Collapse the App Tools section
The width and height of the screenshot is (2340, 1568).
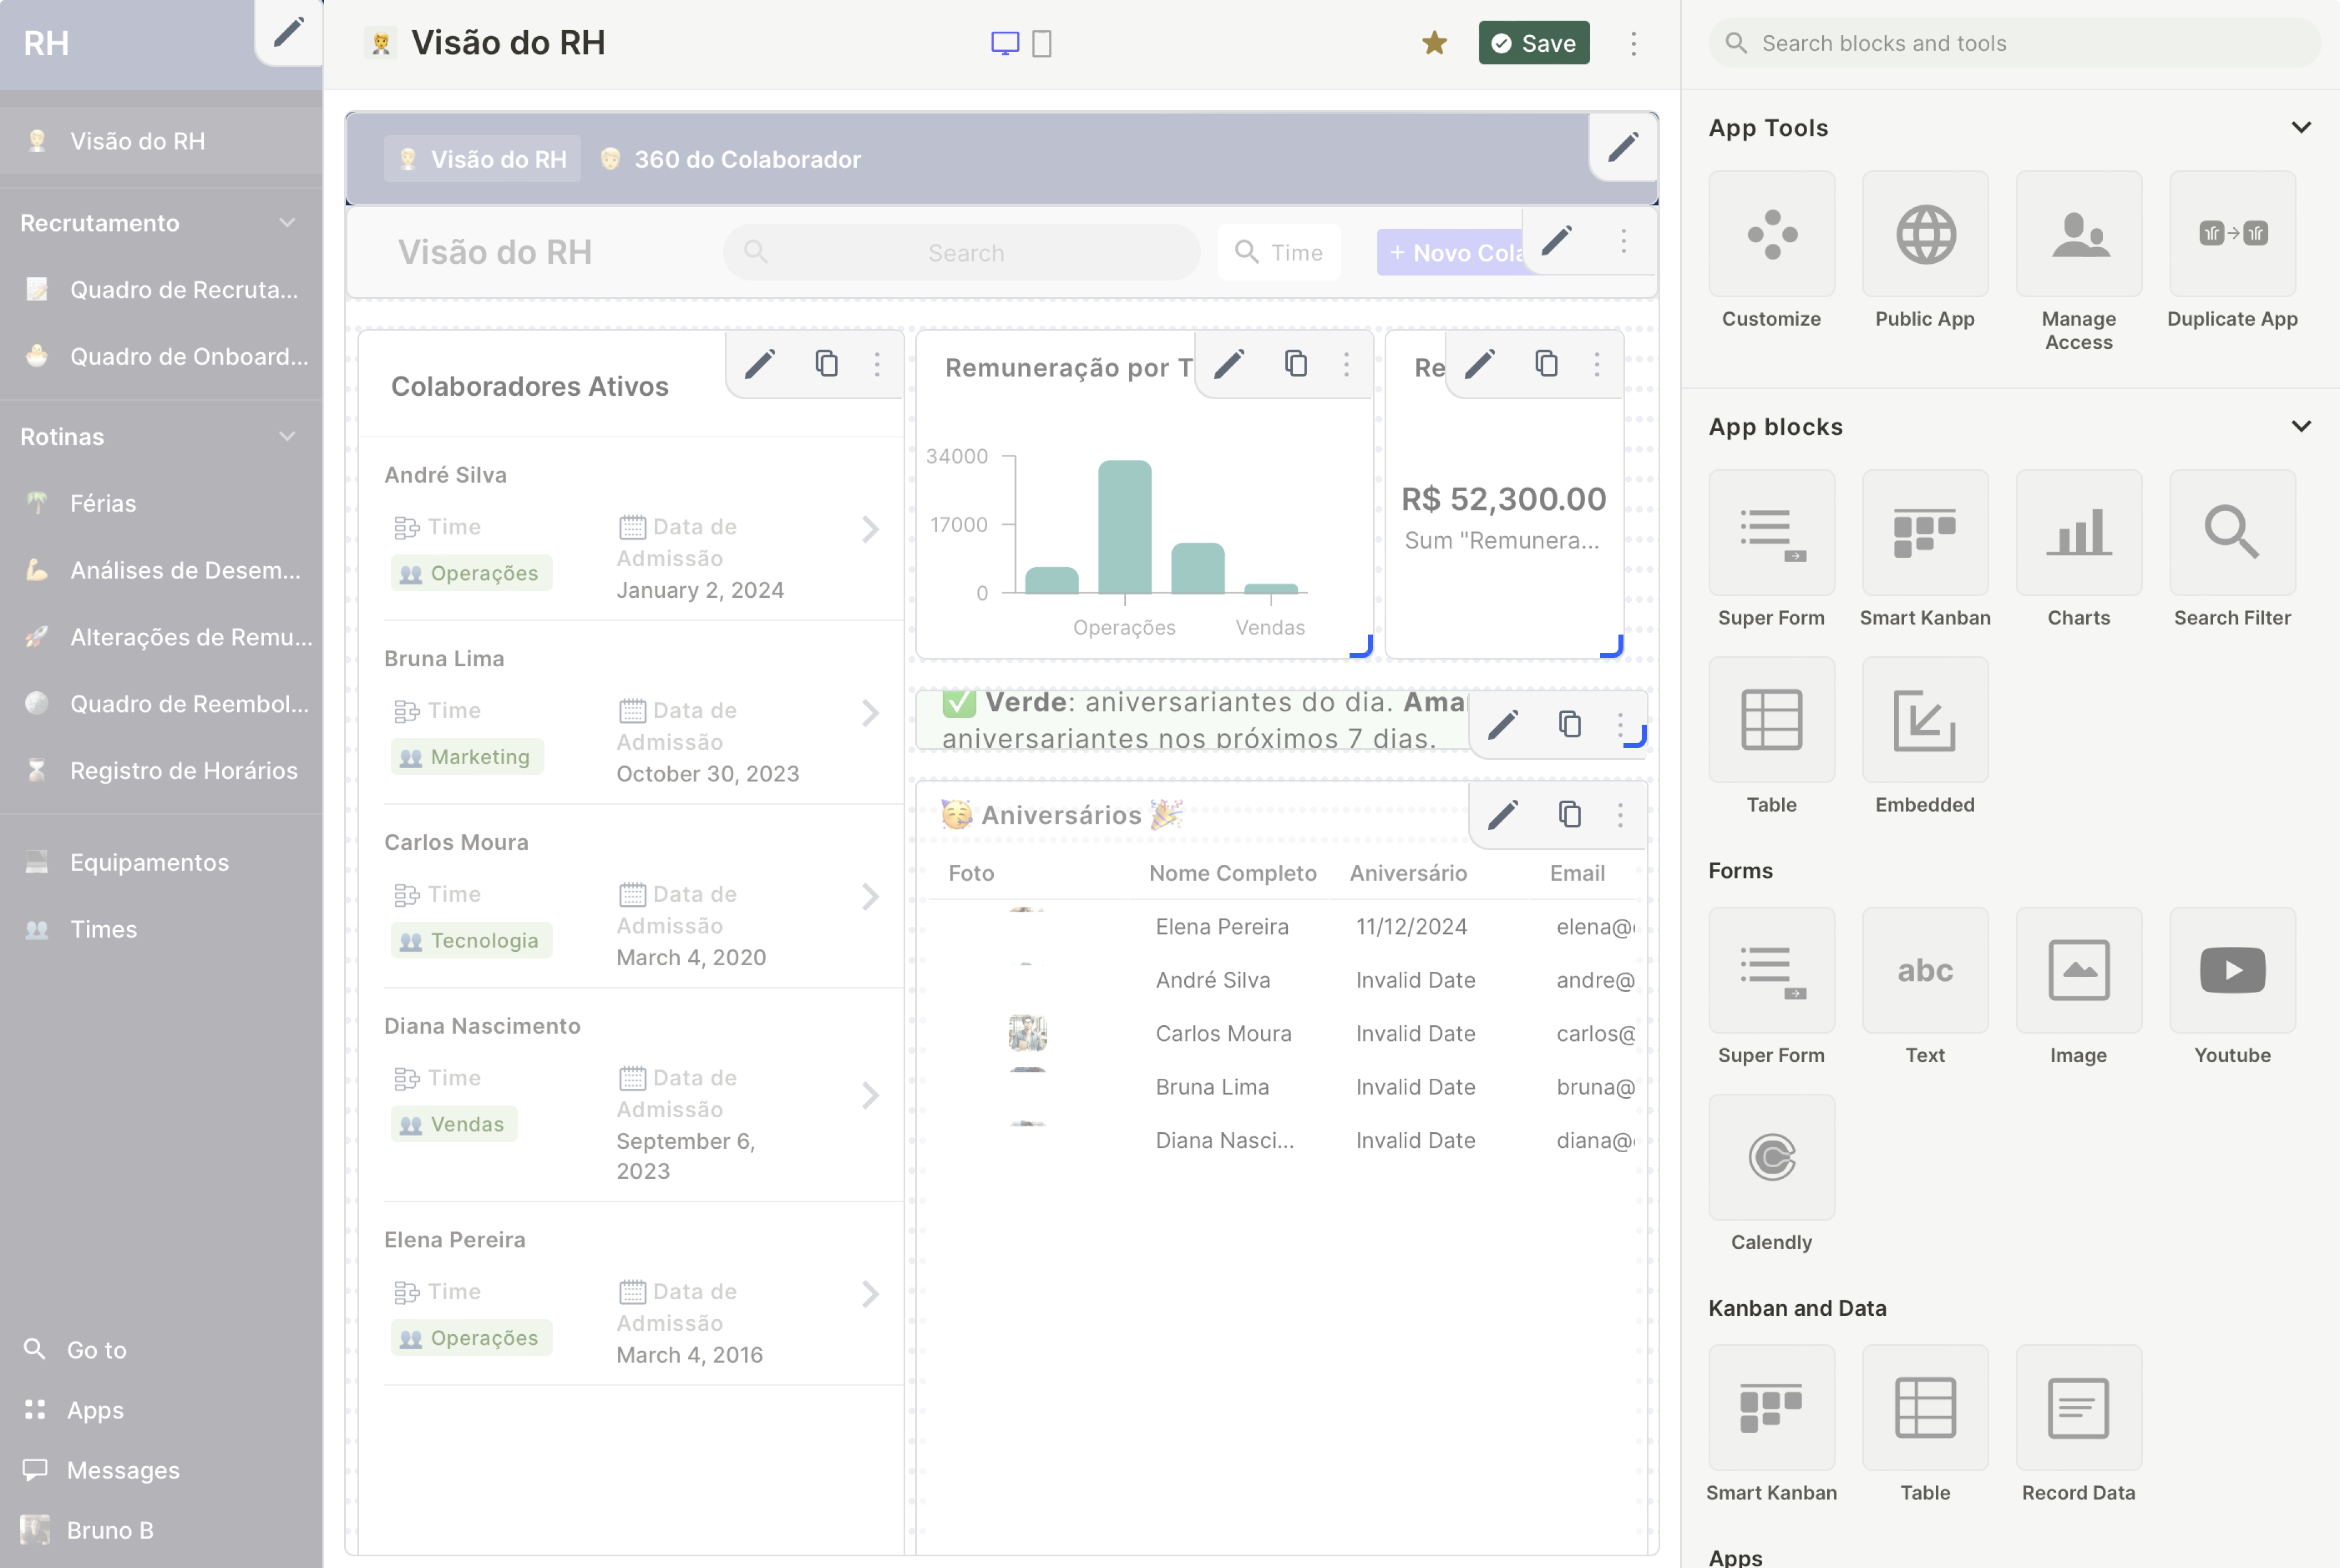pos(2300,127)
